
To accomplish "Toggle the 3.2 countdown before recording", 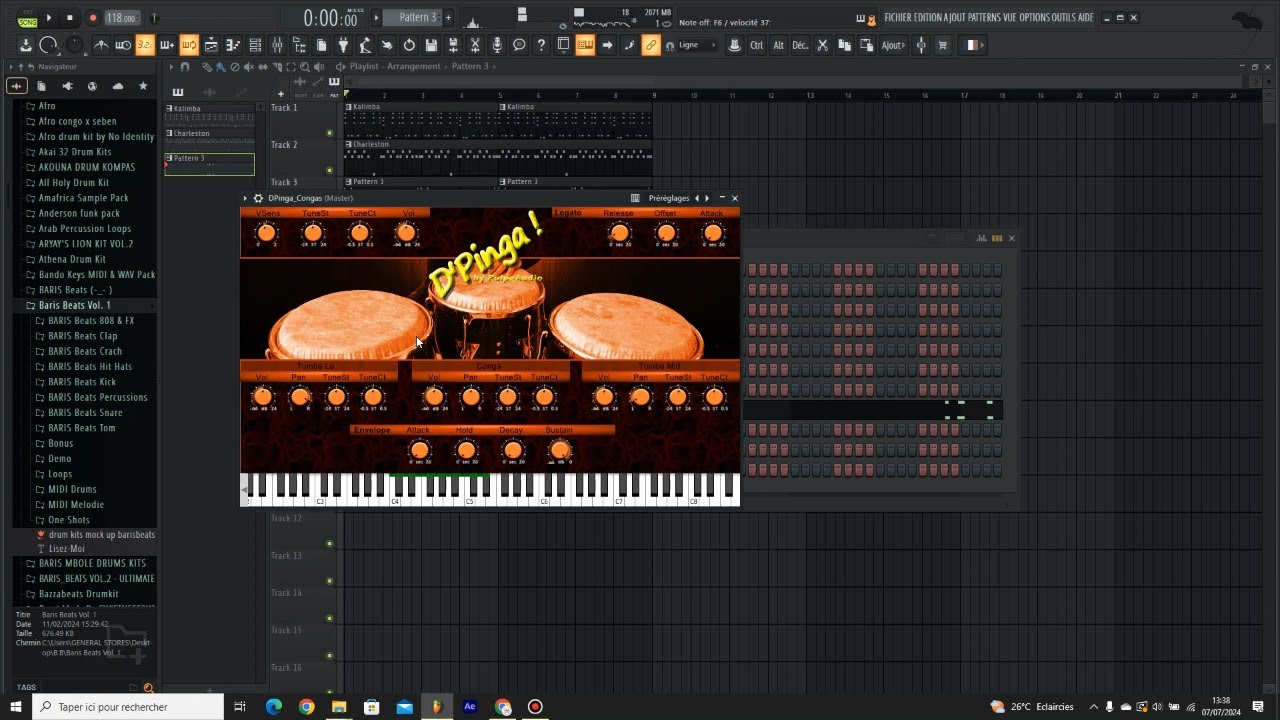I will pyautogui.click(x=145, y=45).
